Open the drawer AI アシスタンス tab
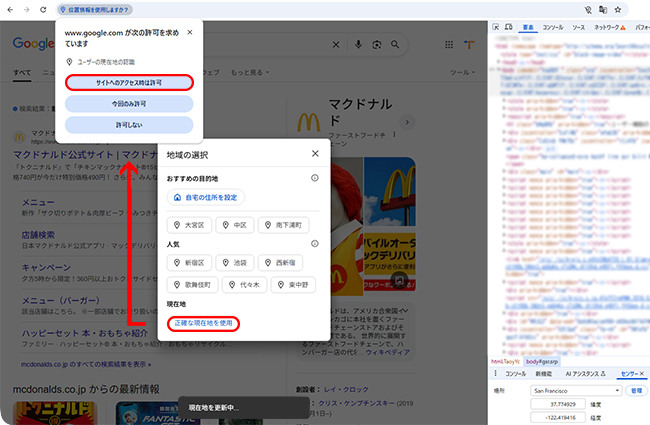Image resolution: width=650 pixels, height=425 pixels. tap(585, 374)
